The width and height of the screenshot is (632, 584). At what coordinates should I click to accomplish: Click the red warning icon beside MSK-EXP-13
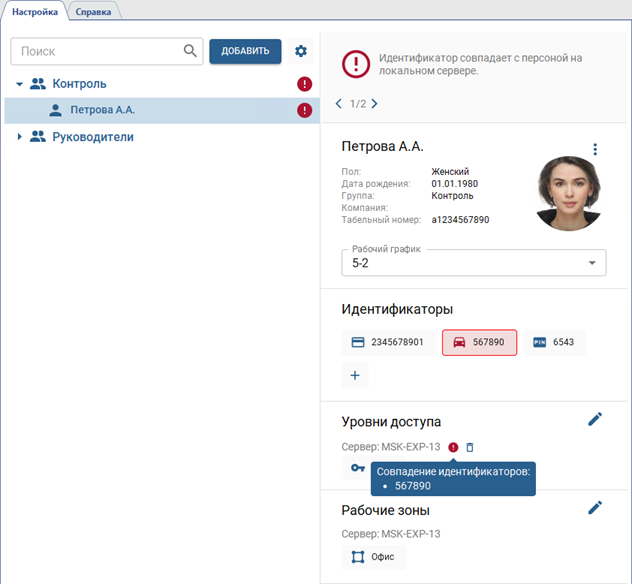(453, 447)
